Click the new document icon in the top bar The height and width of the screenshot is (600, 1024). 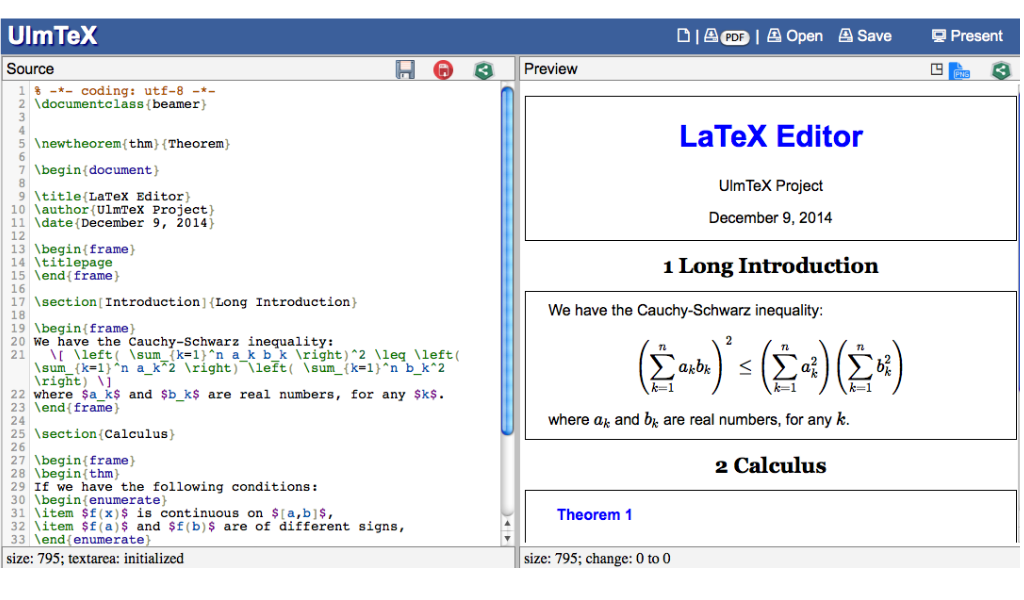point(684,34)
